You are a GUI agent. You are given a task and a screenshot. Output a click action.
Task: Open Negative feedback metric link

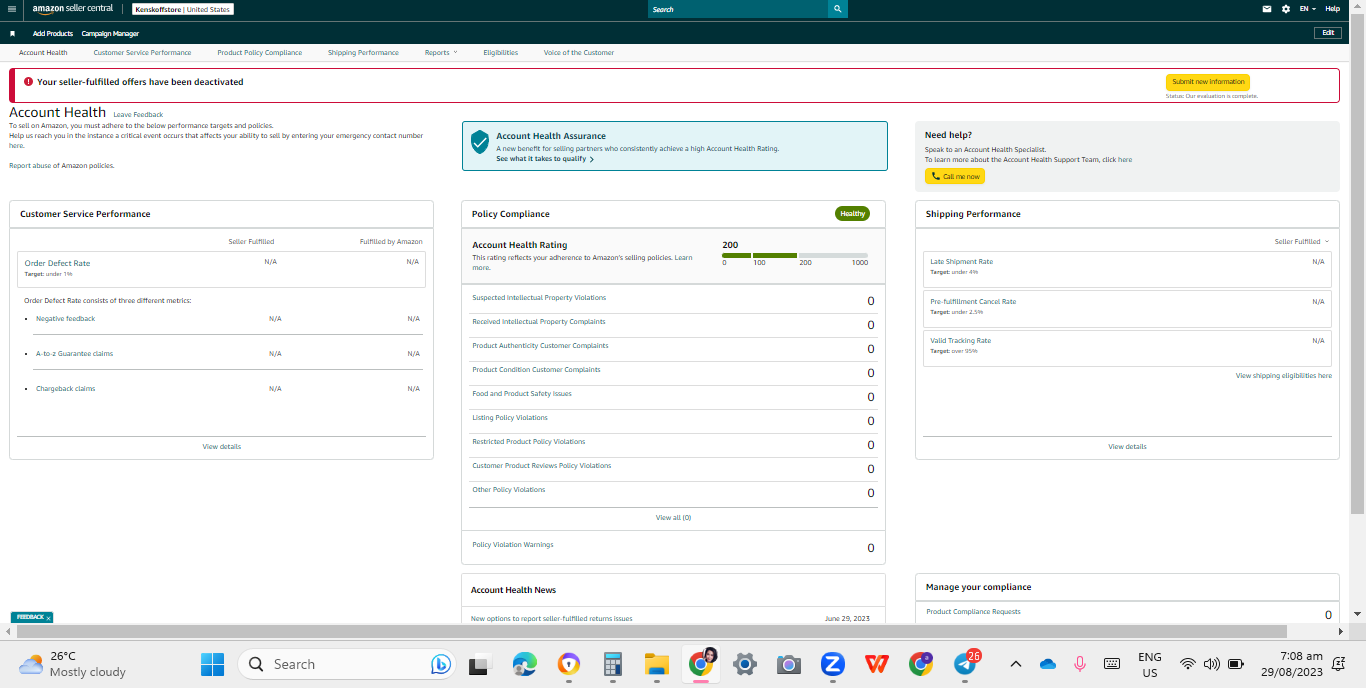(x=66, y=319)
